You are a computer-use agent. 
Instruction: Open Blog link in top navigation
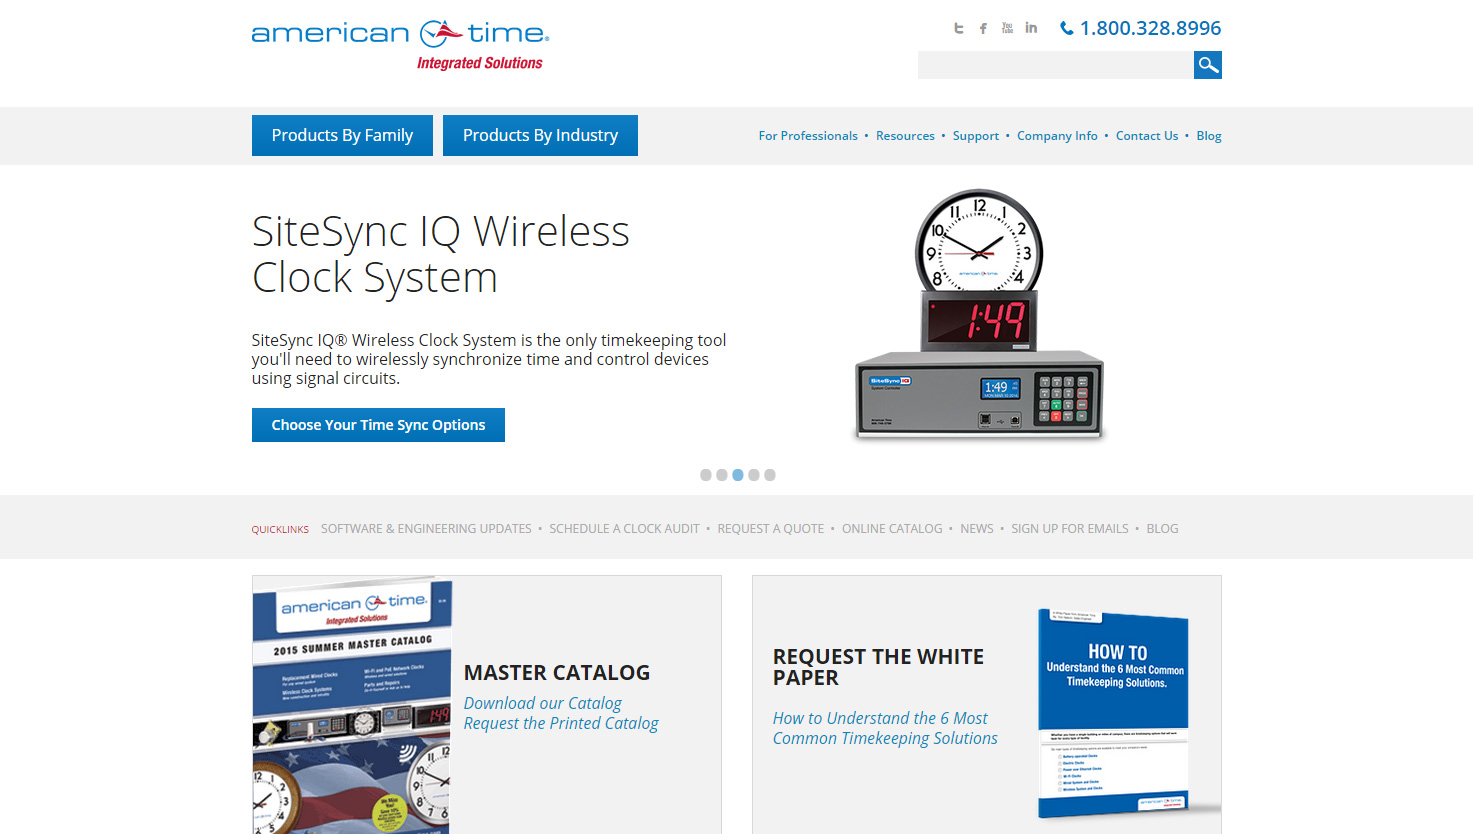tap(1209, 136)
